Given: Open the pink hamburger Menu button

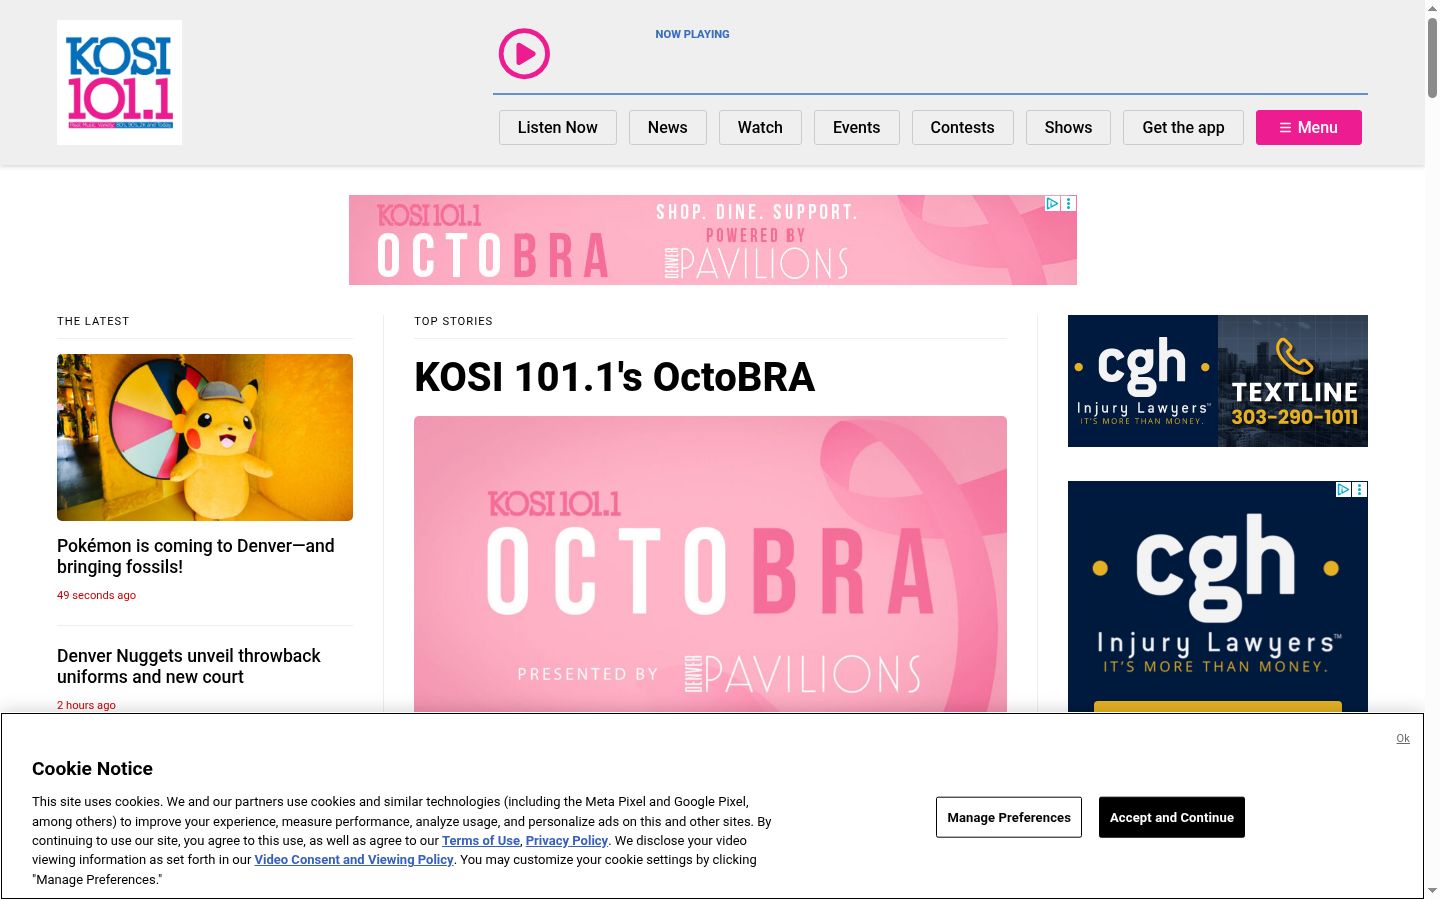Looking at the screenshot, I should coord(1308,127).
